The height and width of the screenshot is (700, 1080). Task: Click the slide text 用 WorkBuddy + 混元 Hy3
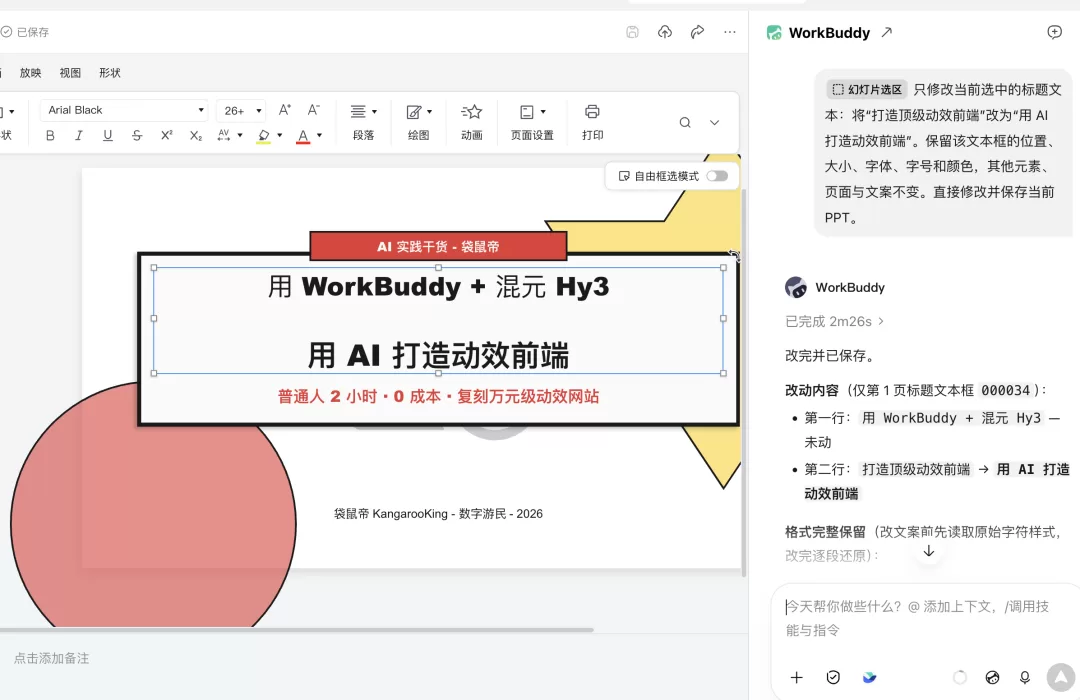click(x=438, y=287)
